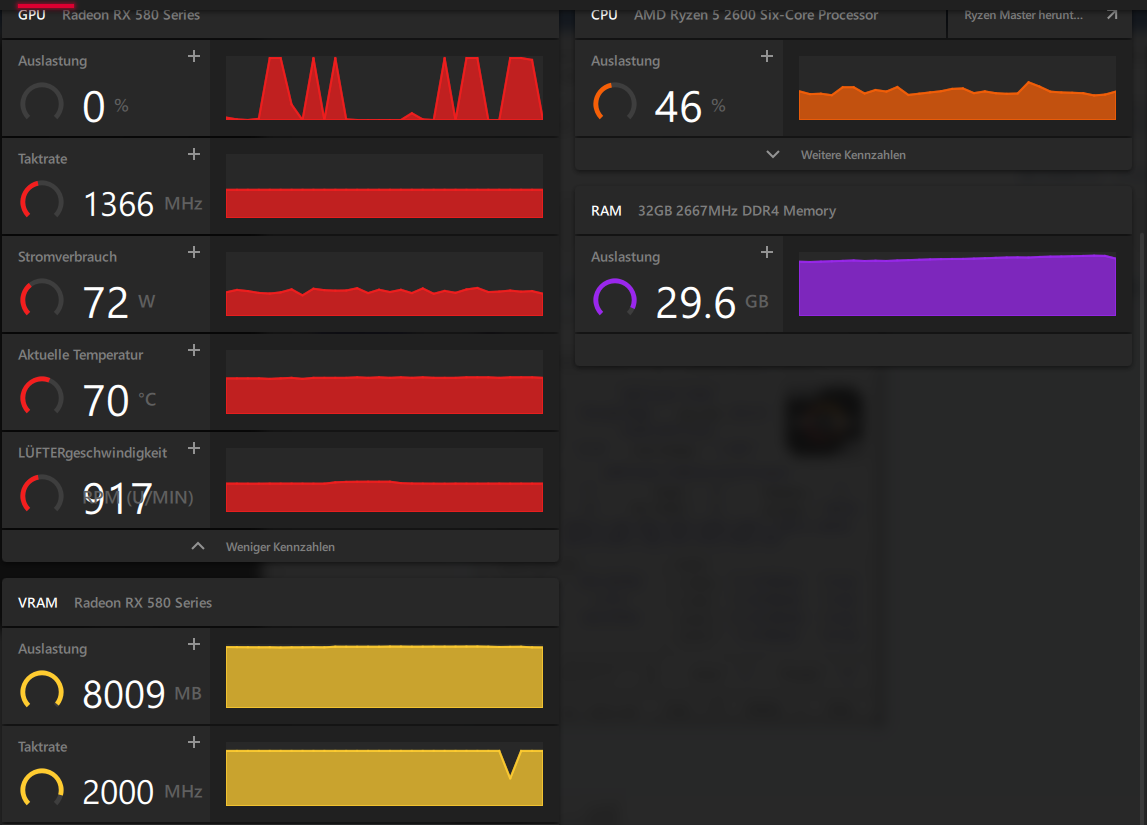Click the RAM 32GB 2667MHz DDR4 header

tap(853, 211)
